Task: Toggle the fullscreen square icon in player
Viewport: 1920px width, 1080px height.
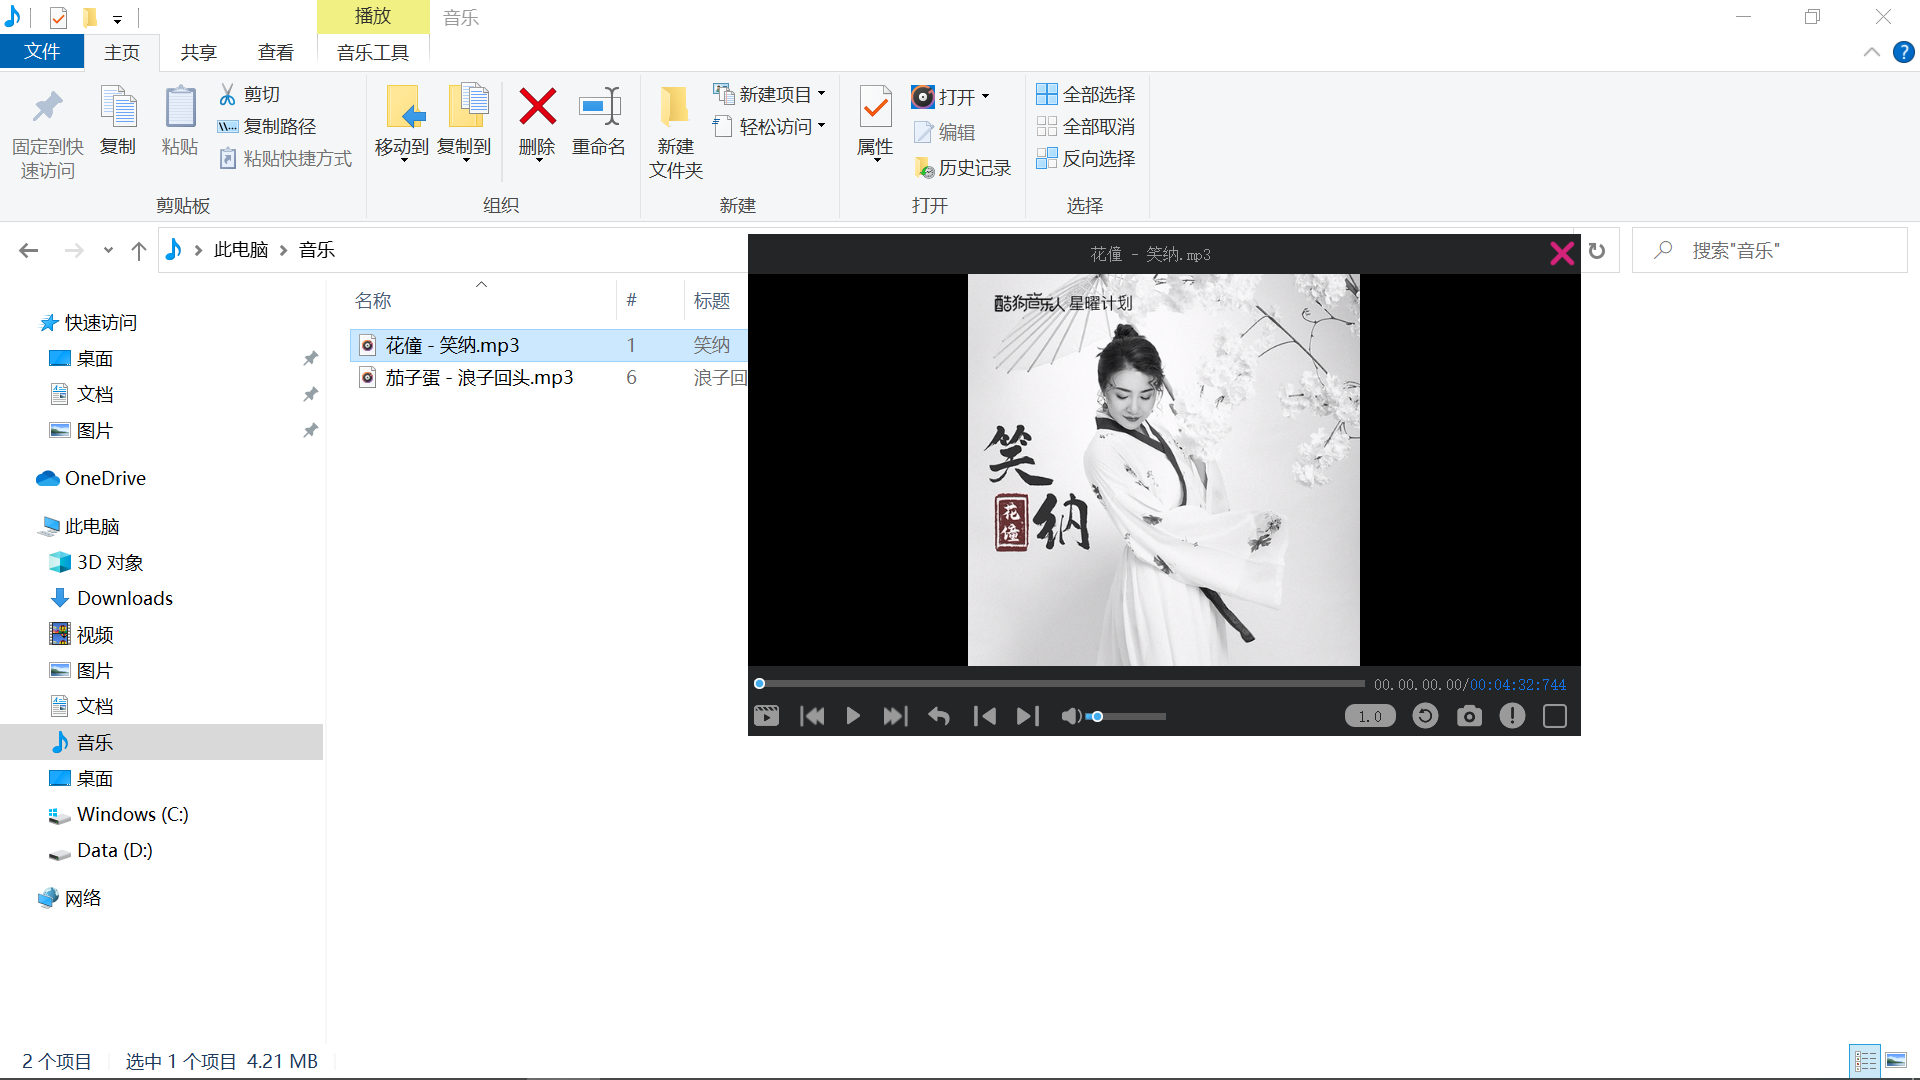Action: (x=1555, y=716)
